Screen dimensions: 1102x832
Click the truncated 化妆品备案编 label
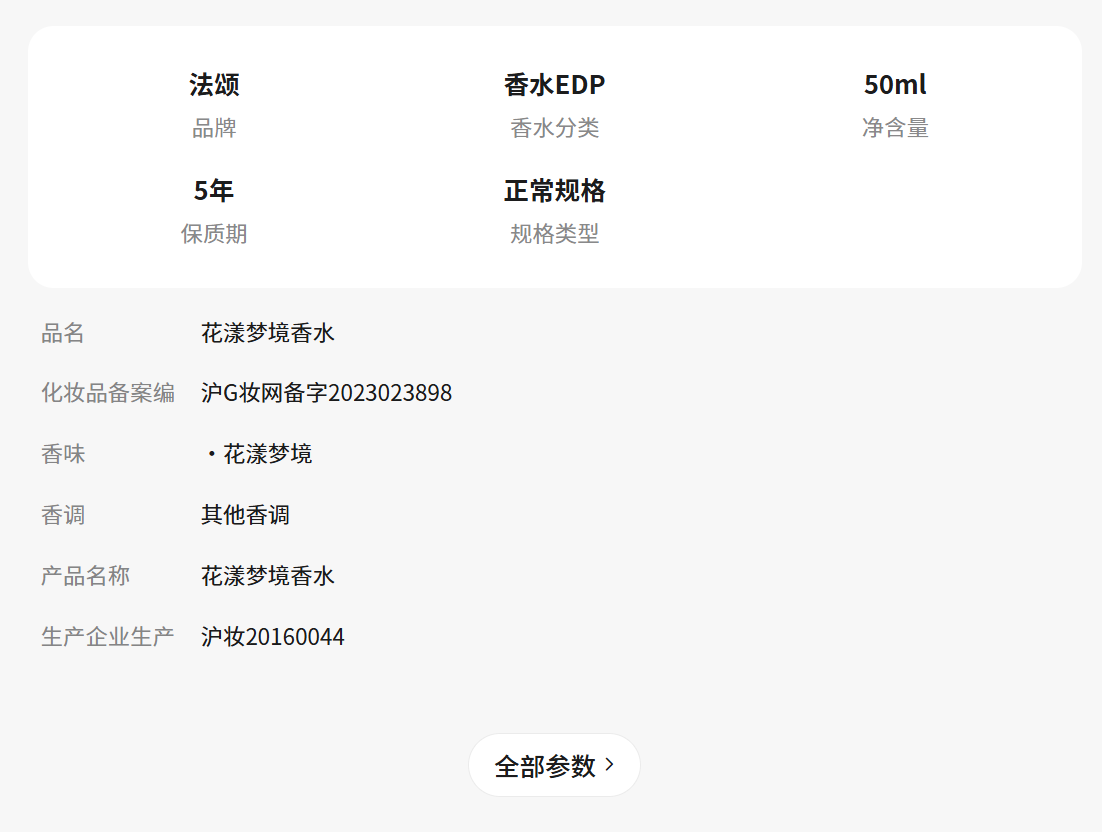coord(108,393)
